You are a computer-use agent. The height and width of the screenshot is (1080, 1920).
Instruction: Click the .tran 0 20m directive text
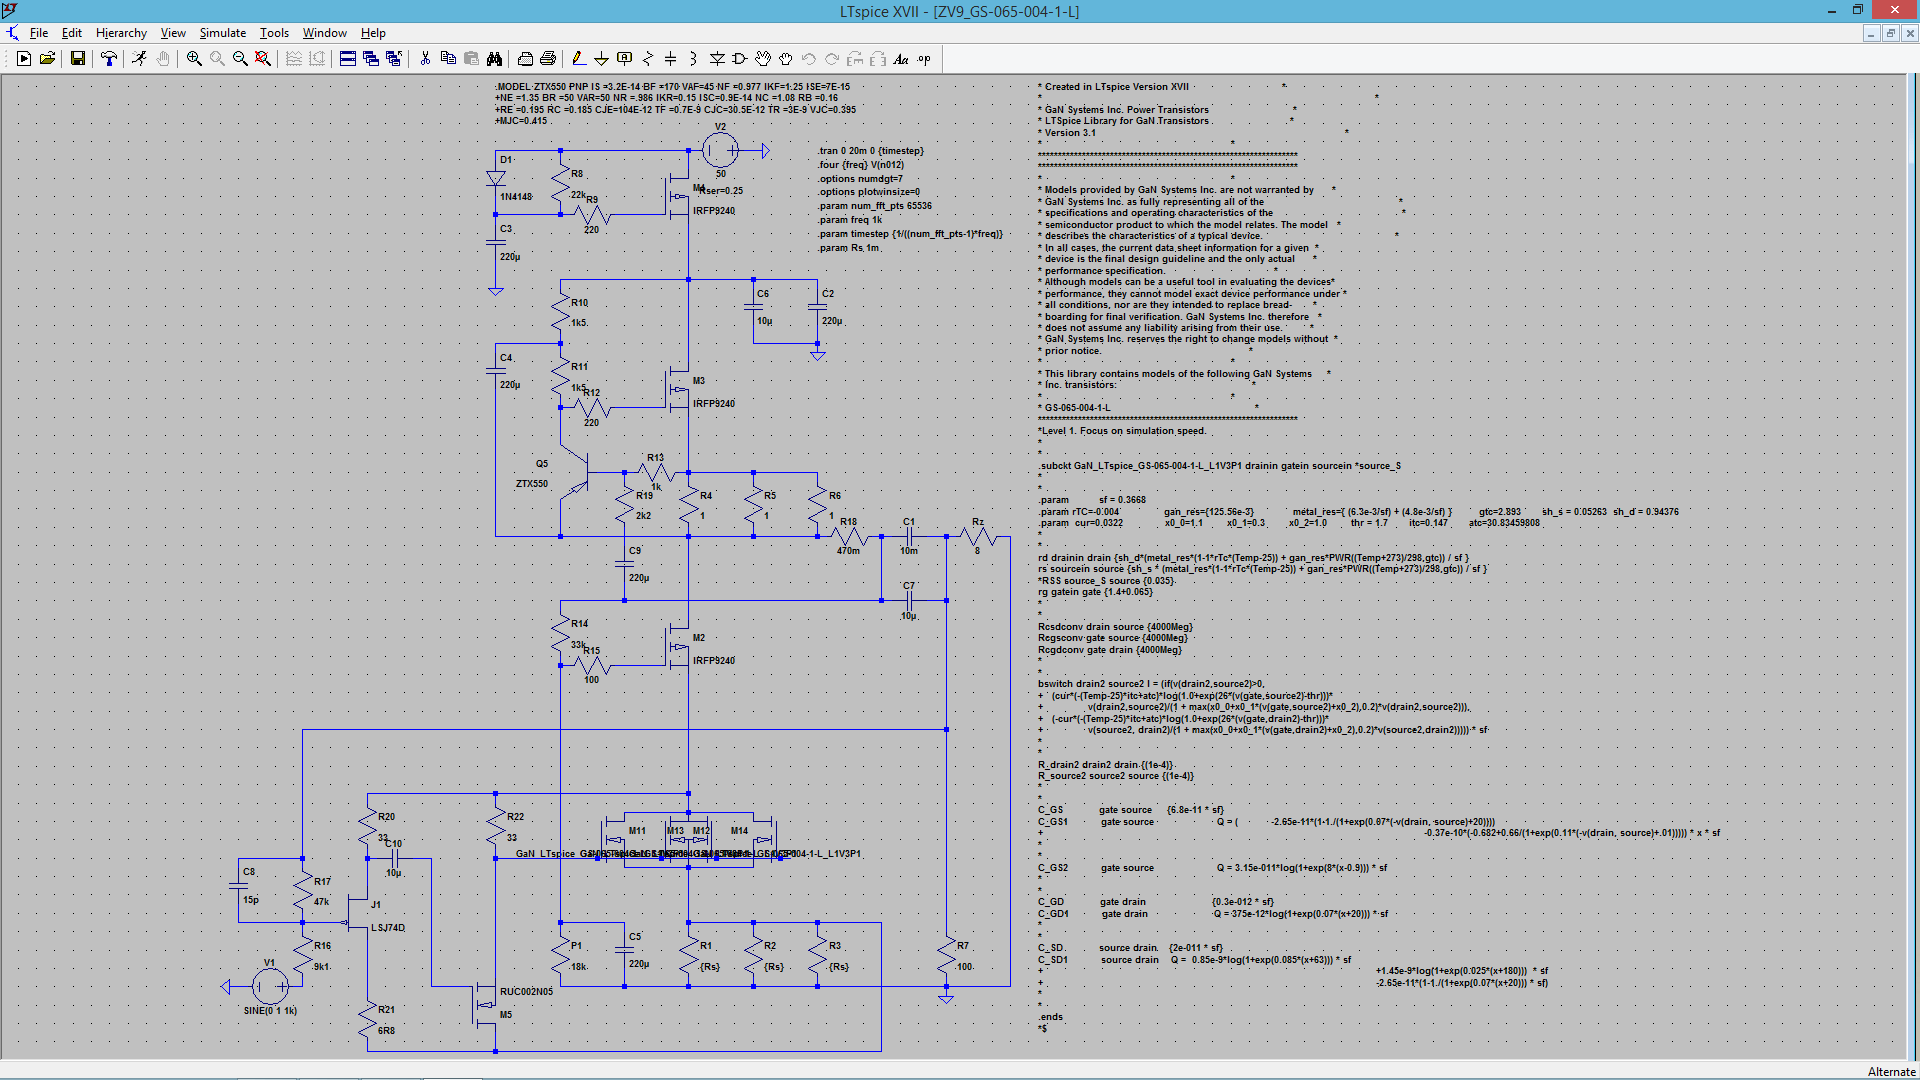(871, 151)
